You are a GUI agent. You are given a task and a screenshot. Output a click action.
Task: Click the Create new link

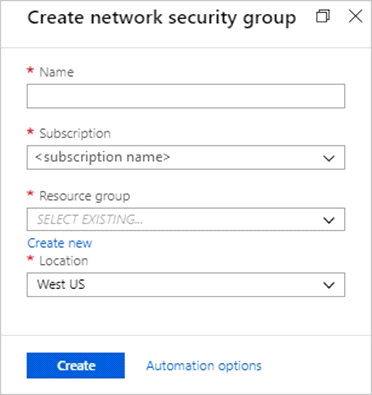pyautogui.click(x=59, y=243)
